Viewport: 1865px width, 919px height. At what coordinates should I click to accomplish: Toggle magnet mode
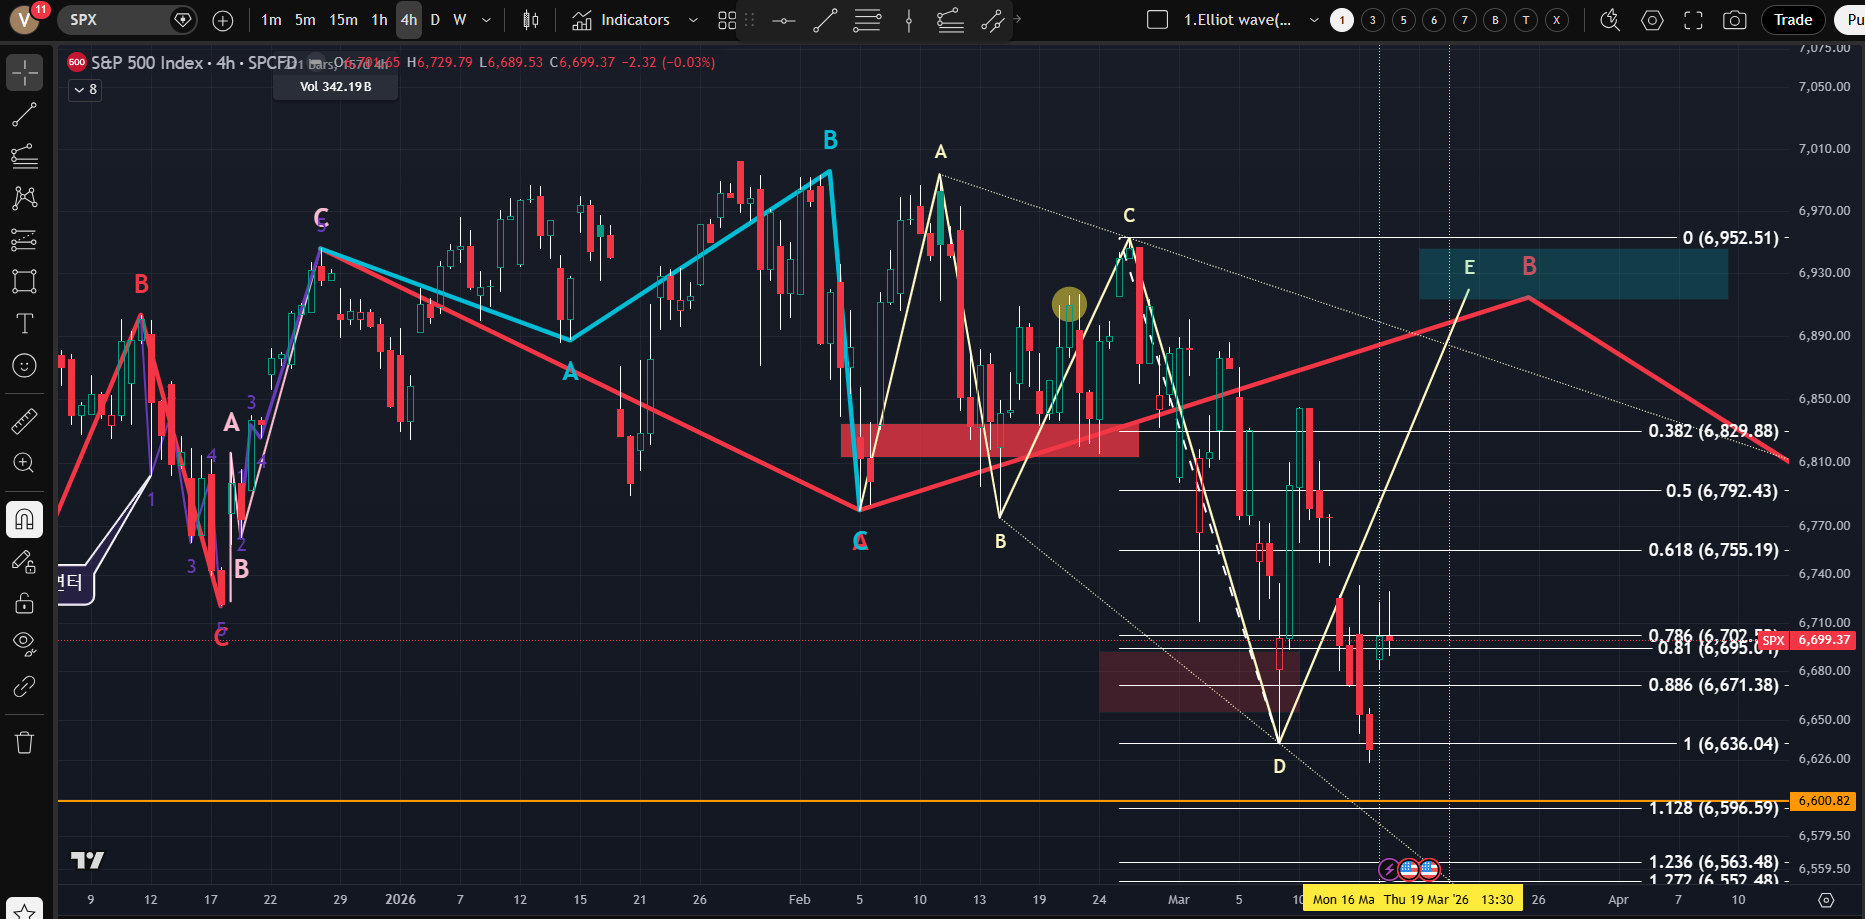tap(24, 519)
